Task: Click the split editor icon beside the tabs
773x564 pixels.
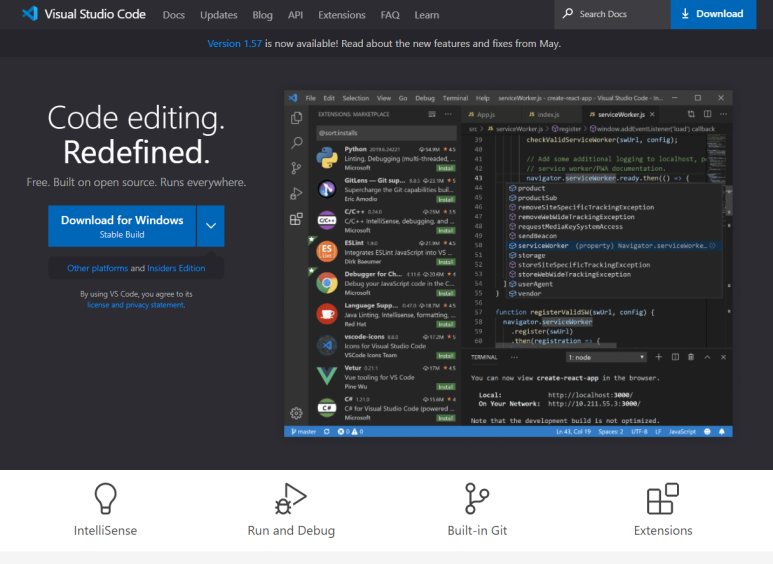Action: [707, 114]
